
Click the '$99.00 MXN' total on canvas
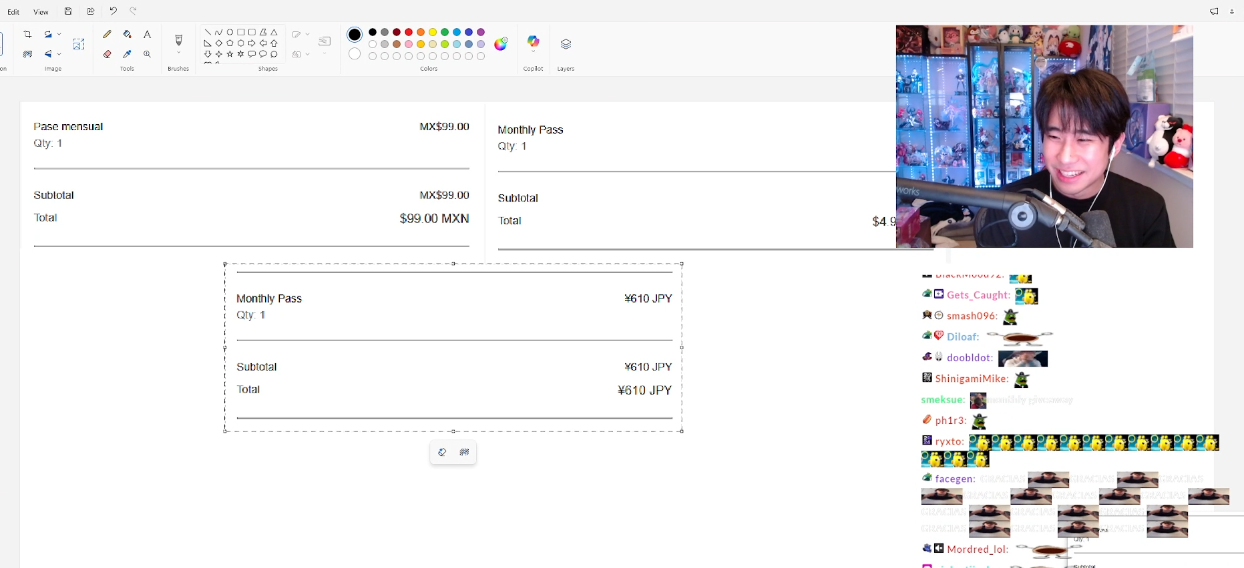pos(434,218)
